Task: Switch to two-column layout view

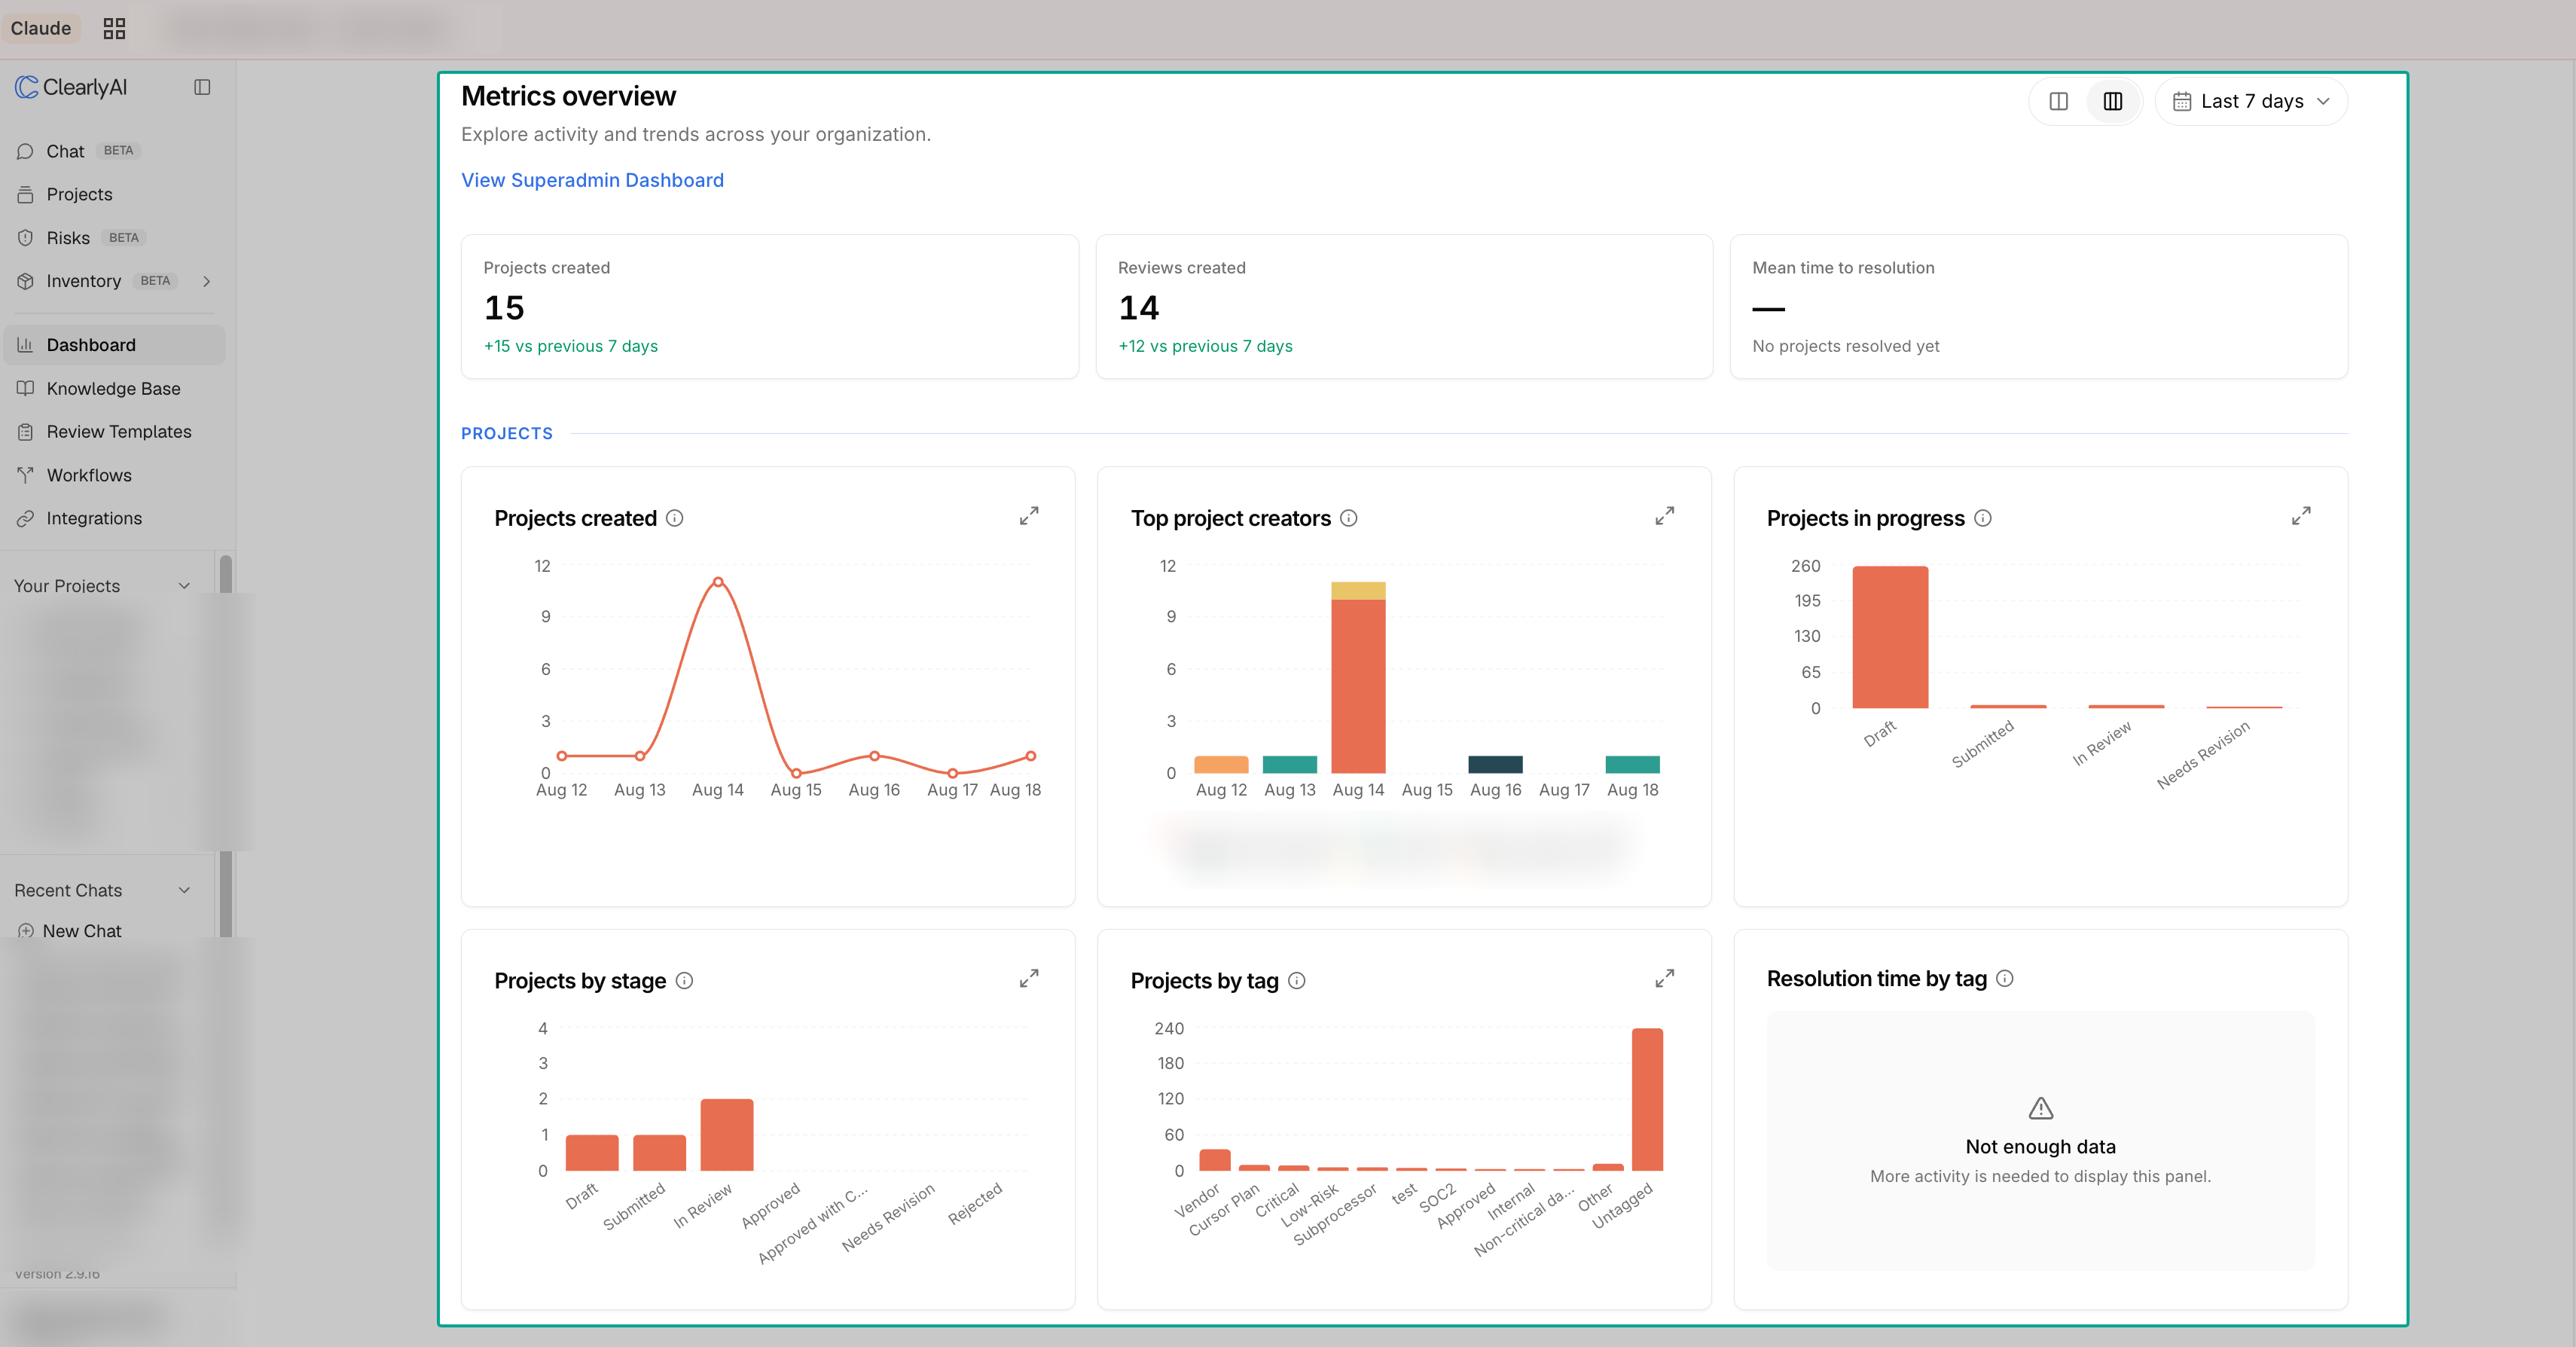Action: point(2059,101)
